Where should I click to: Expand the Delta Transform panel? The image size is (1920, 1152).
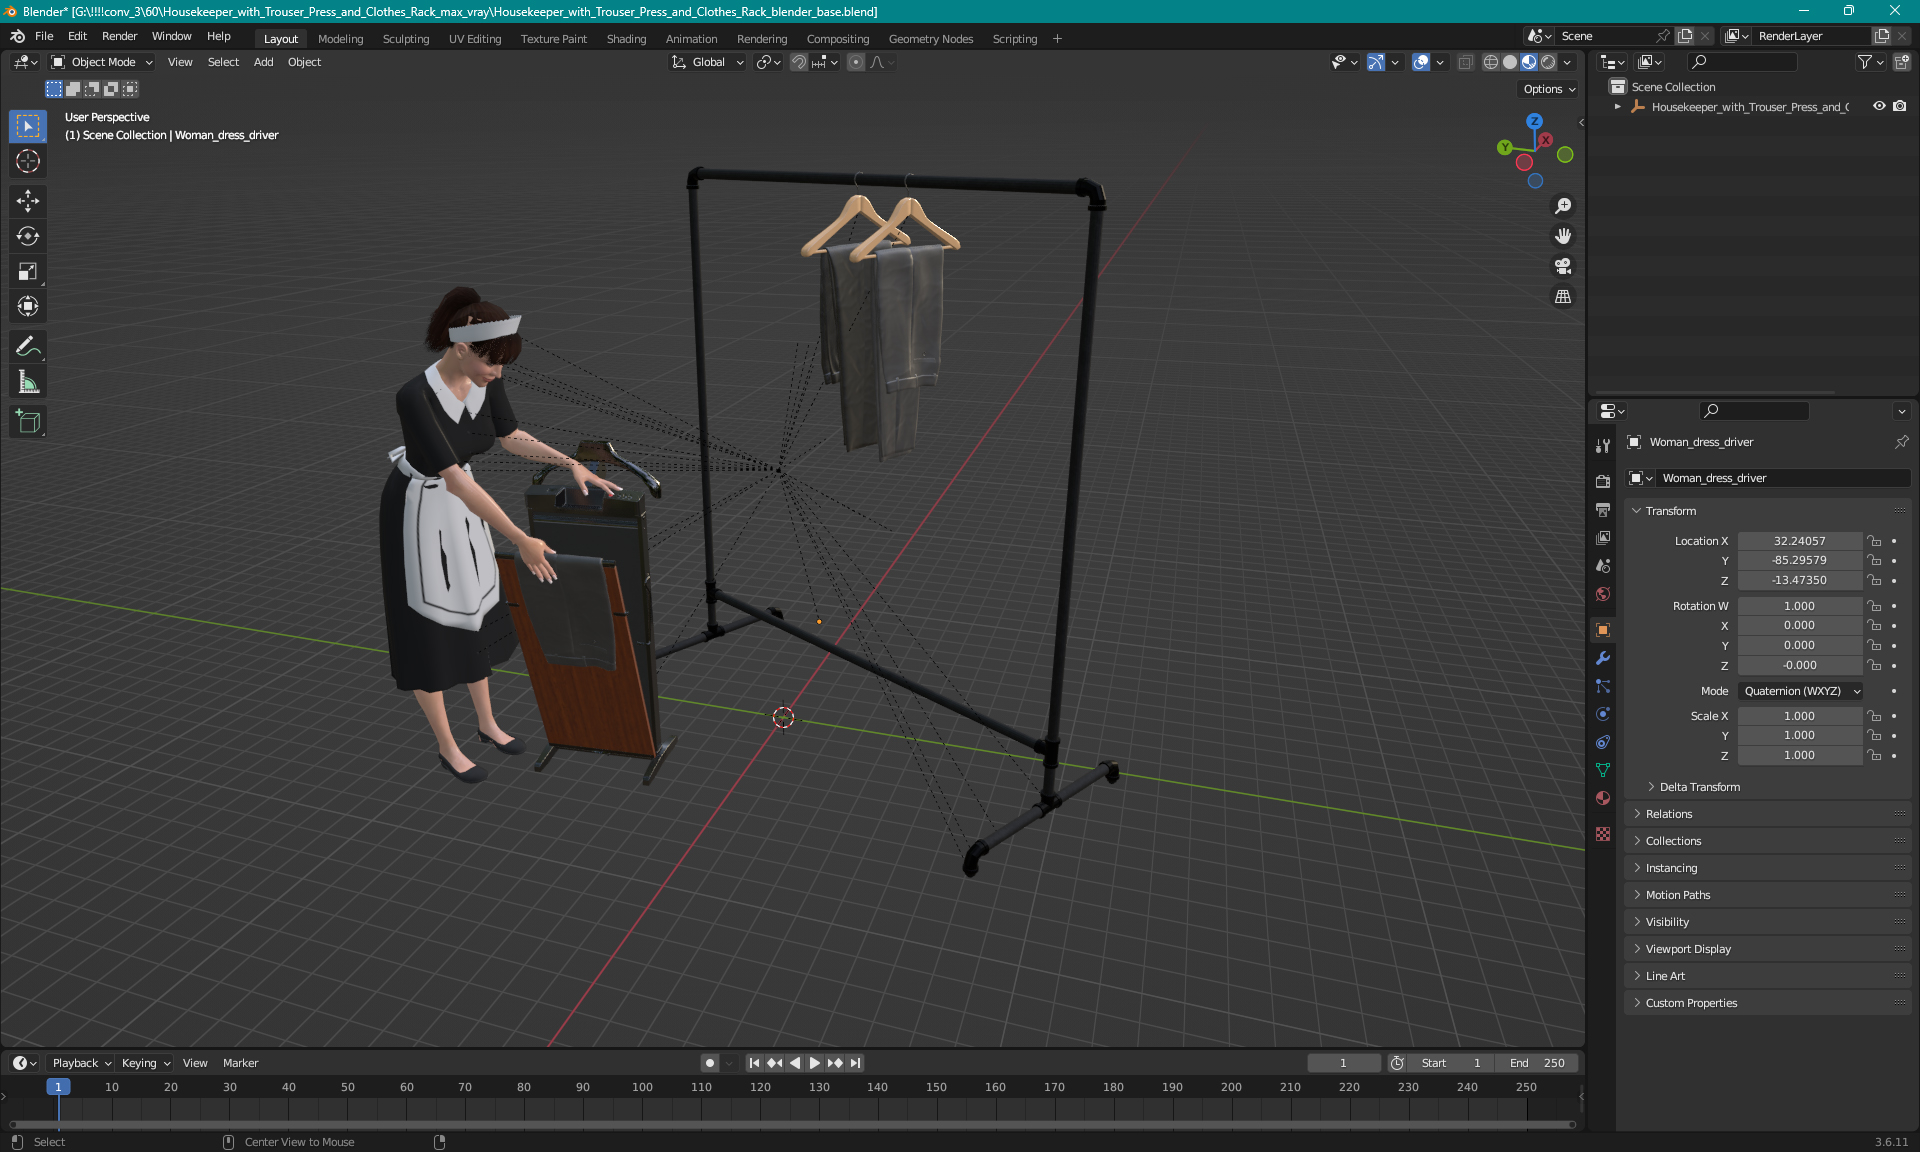tap(1699, 787)
